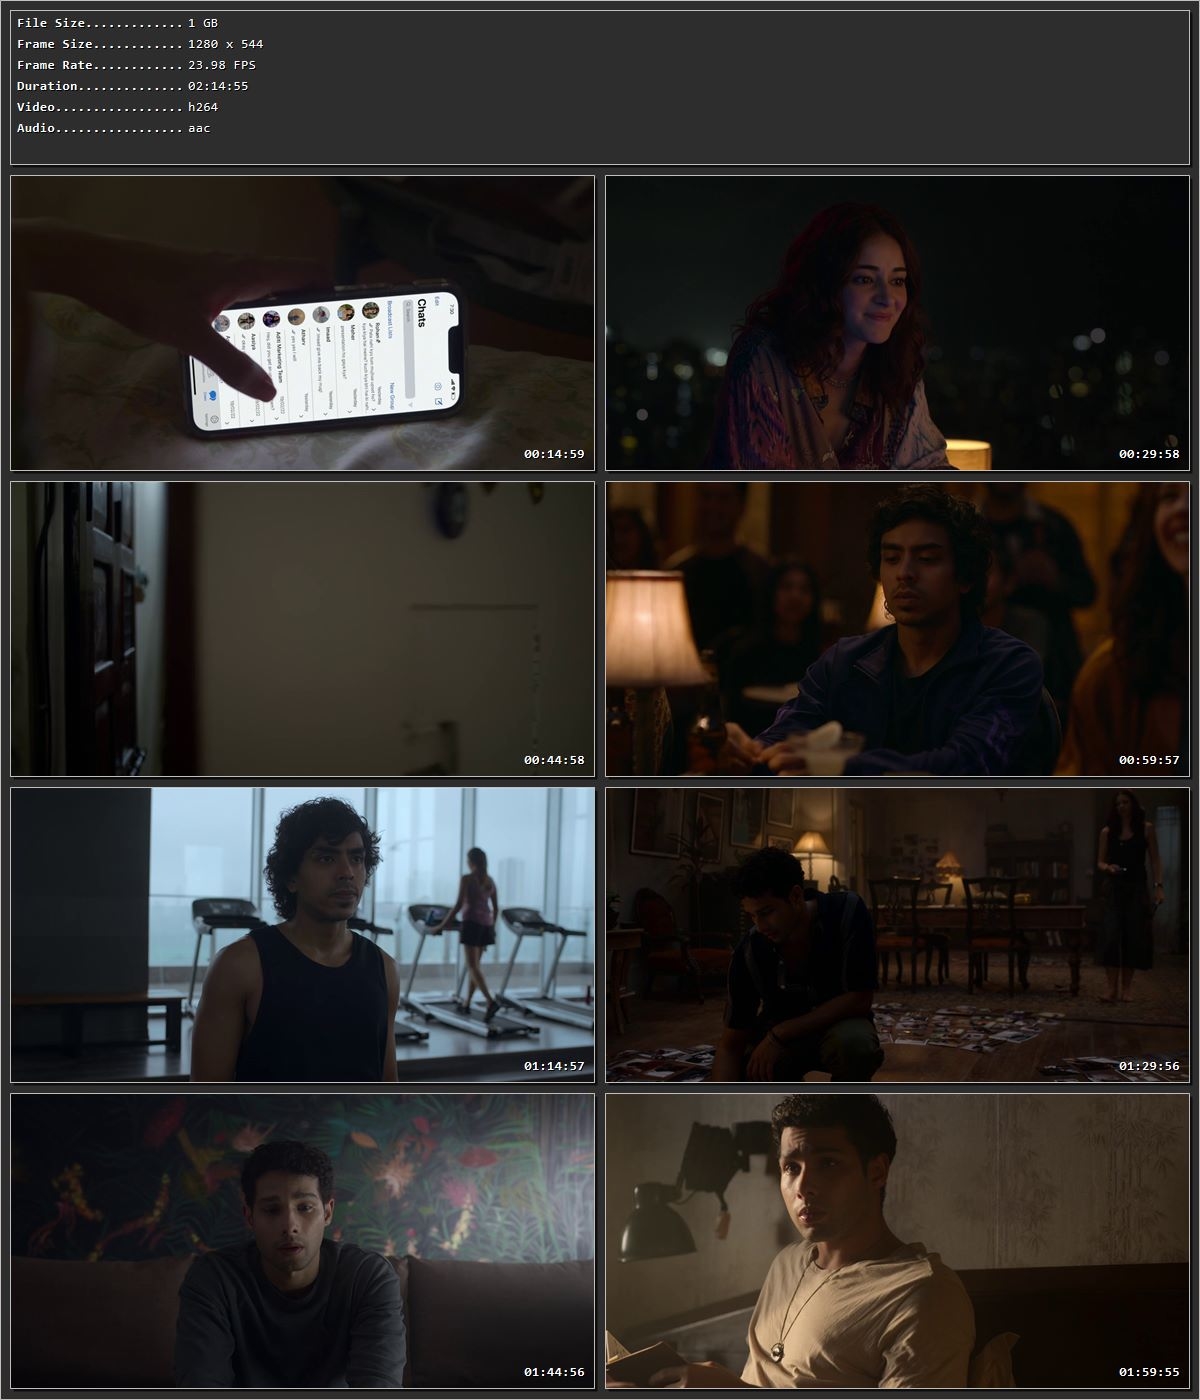Tap the battery icon in the status bar
Viewport: 1200px width, 1400px height.
click(453, 397)
